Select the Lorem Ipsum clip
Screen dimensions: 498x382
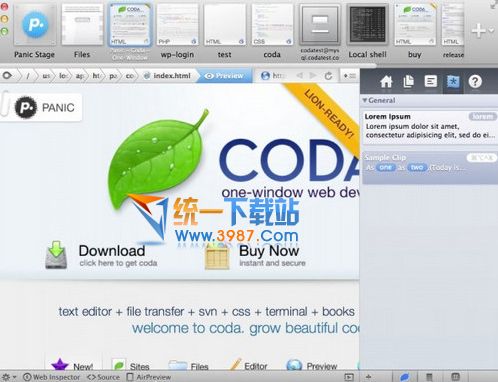point(429,126)
